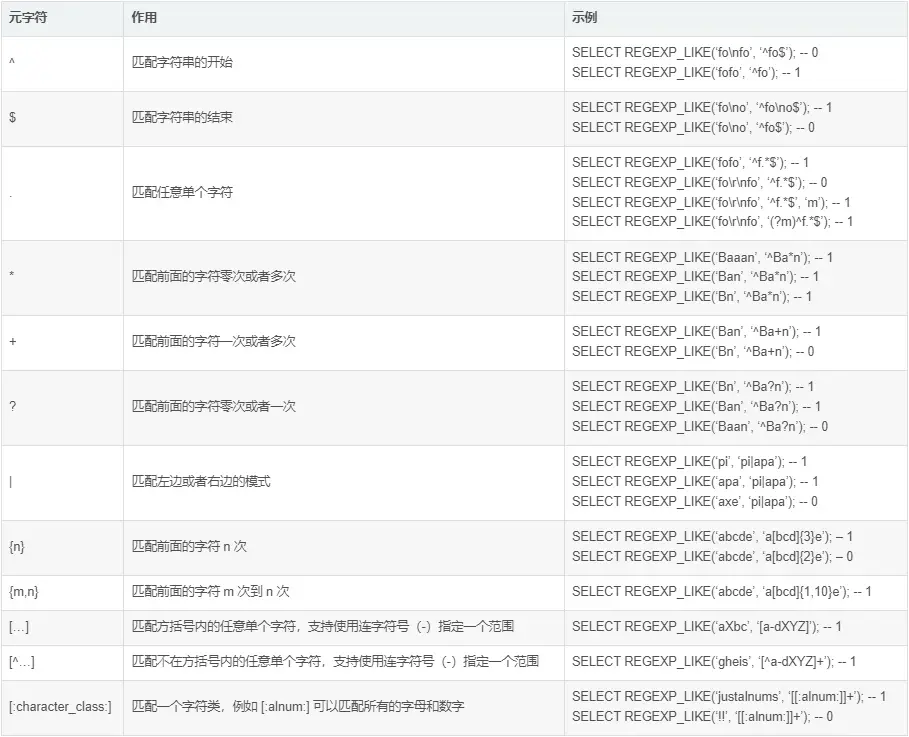The height and width of the screenshot is (737, 909).
Task: Click example with 'a[bcd]{1,10}e' pattern
Action: coord(722,591)
